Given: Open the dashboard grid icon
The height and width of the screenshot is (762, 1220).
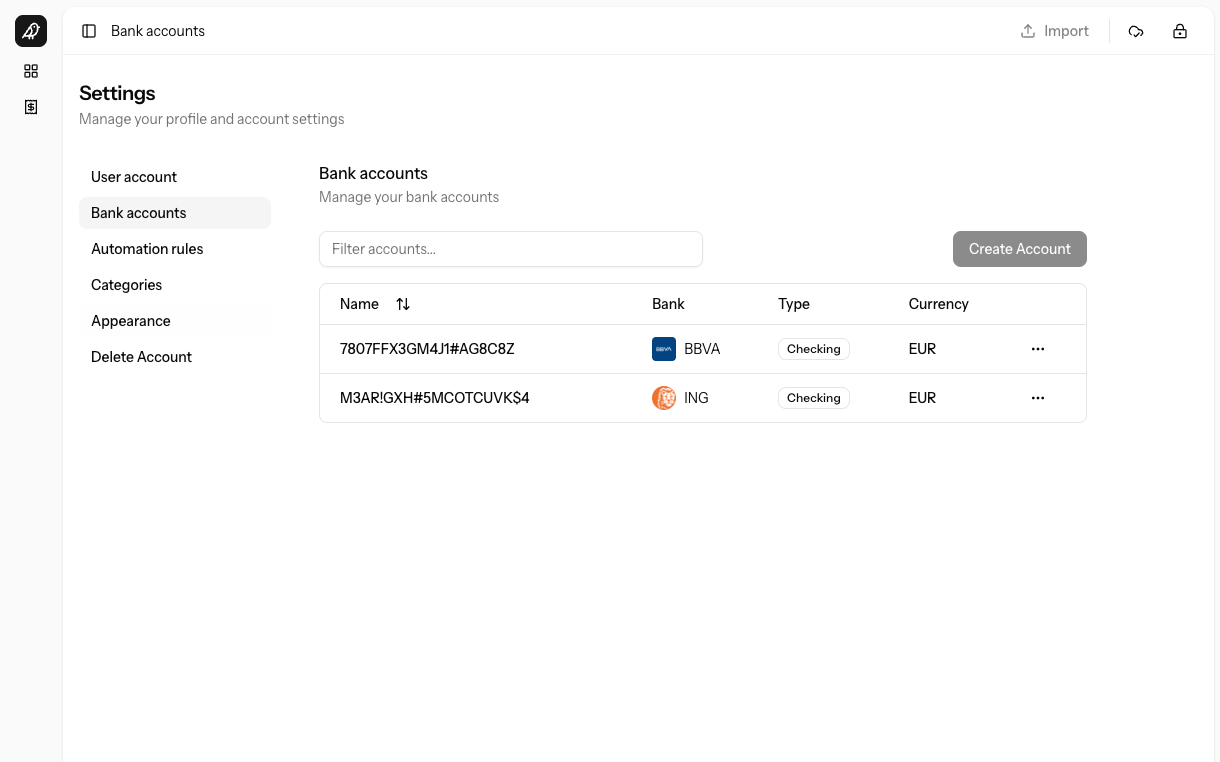Looking at the screenshot, I should pos(31,71).
